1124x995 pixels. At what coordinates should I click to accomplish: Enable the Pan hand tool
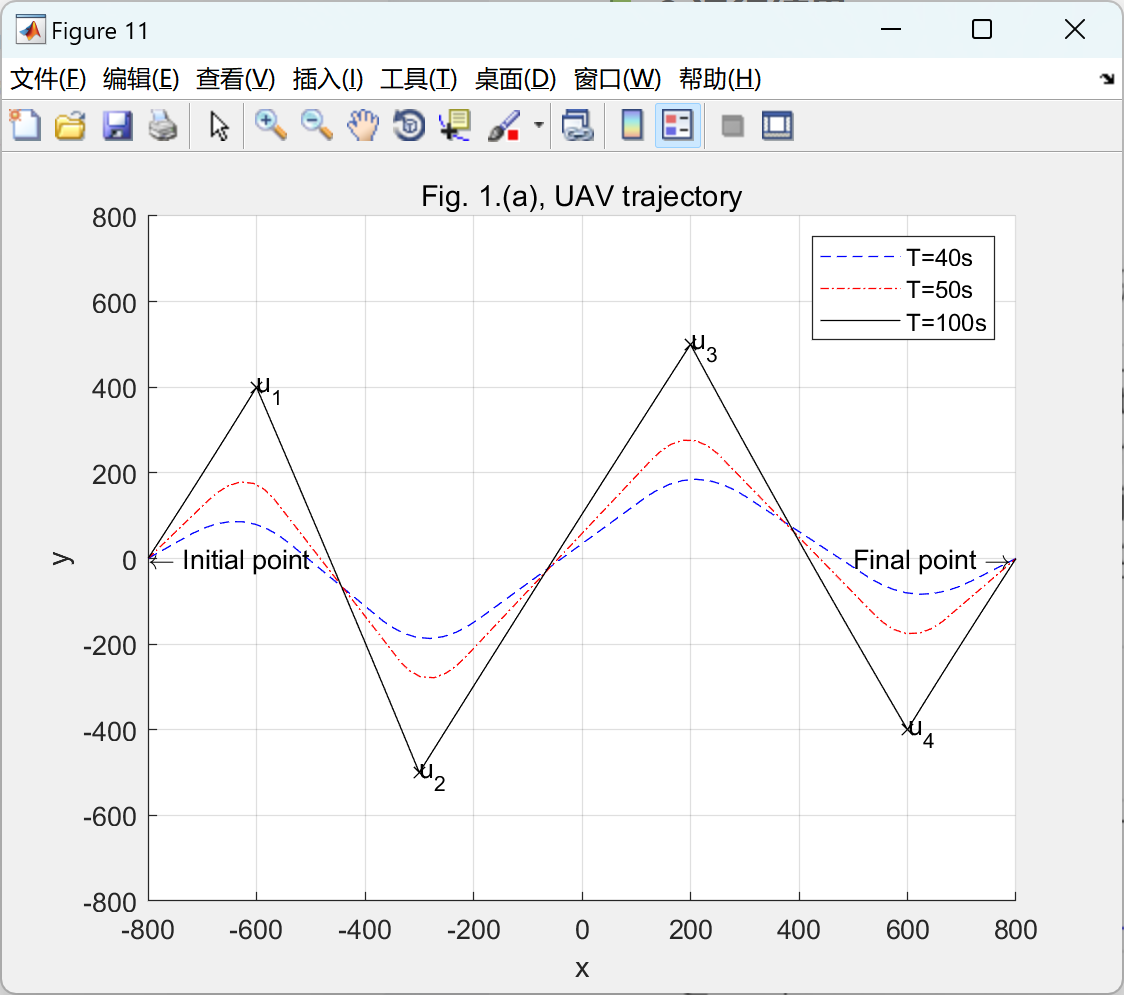(x=363, y=125)
